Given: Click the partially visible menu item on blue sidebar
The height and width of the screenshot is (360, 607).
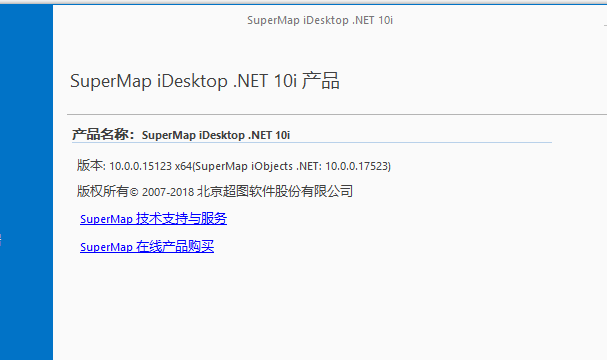Looking at the screenshot, I should pyautogui.click(x=1, y=240).
